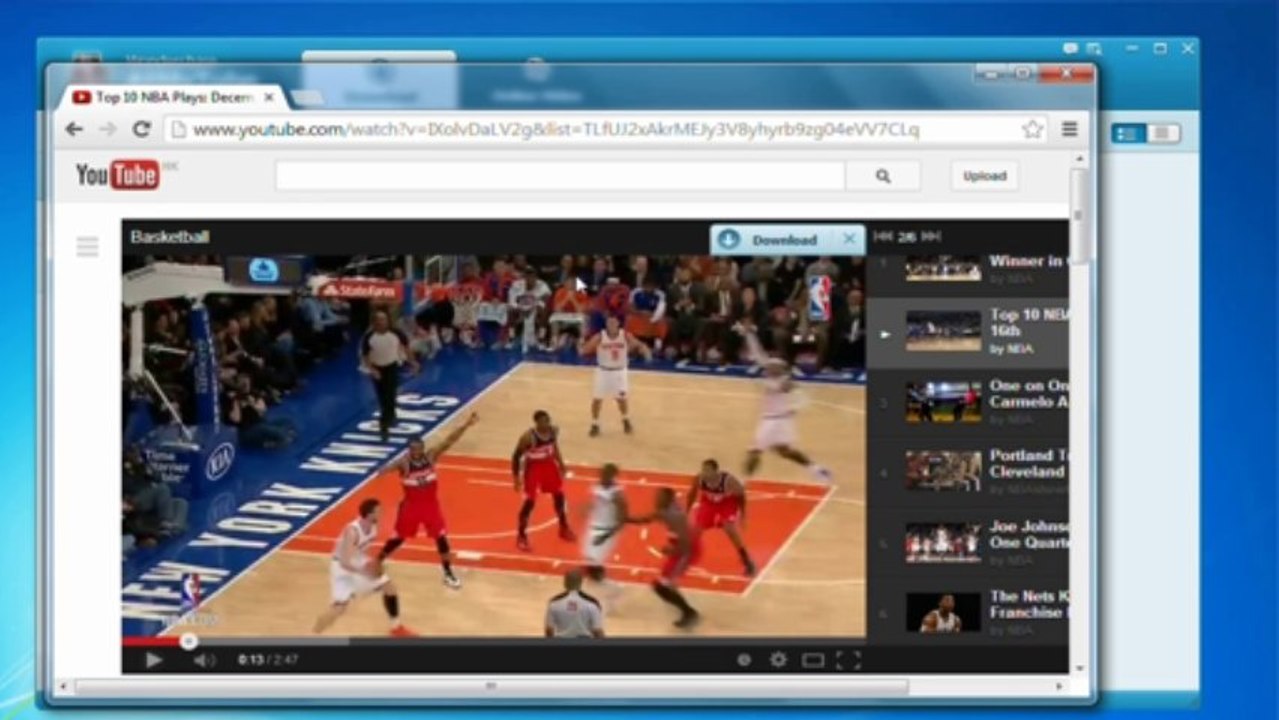Skip to previous playlist video
This screenshot has height=720, width=1279.
point(883,237)
